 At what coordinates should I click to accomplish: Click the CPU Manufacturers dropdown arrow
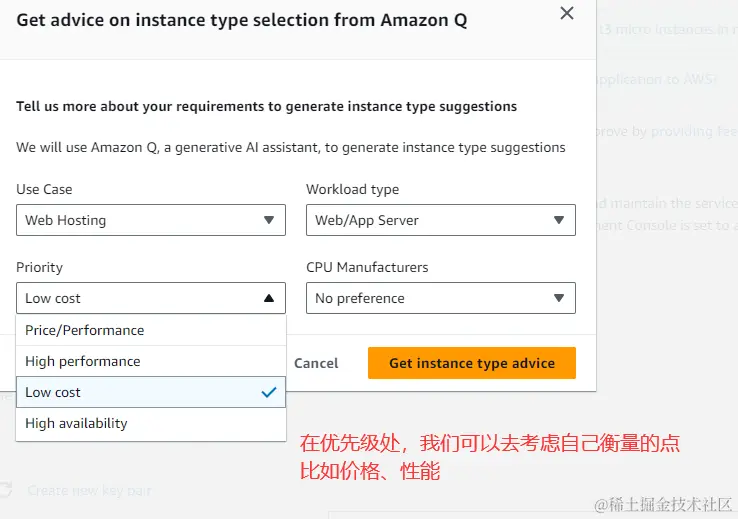tap(558, 298)
